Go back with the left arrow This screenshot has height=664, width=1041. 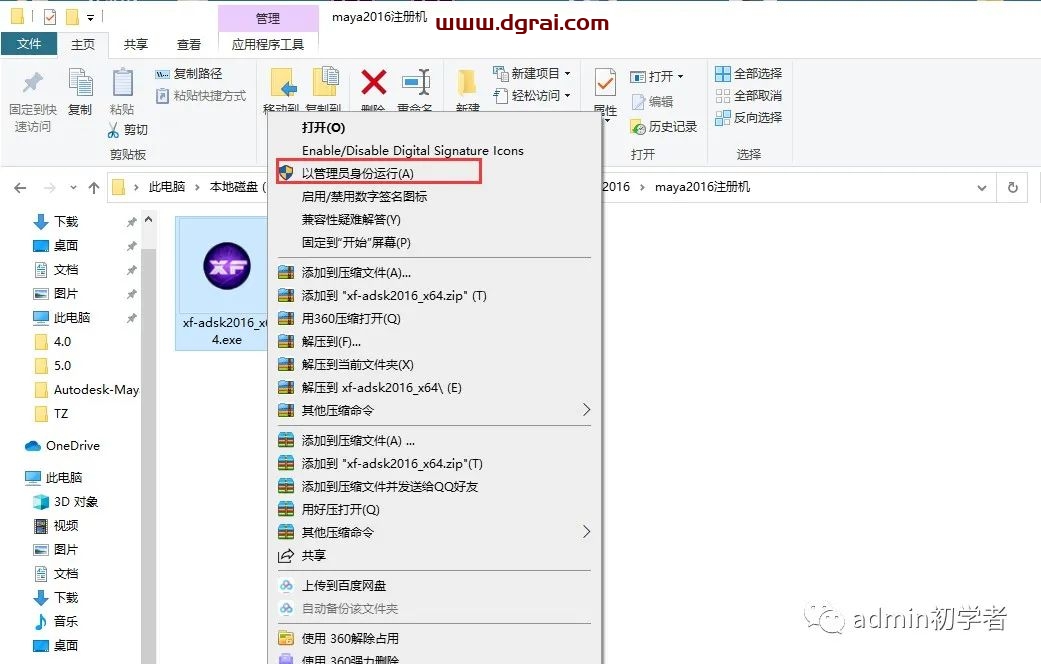click(x=21, y=188)
